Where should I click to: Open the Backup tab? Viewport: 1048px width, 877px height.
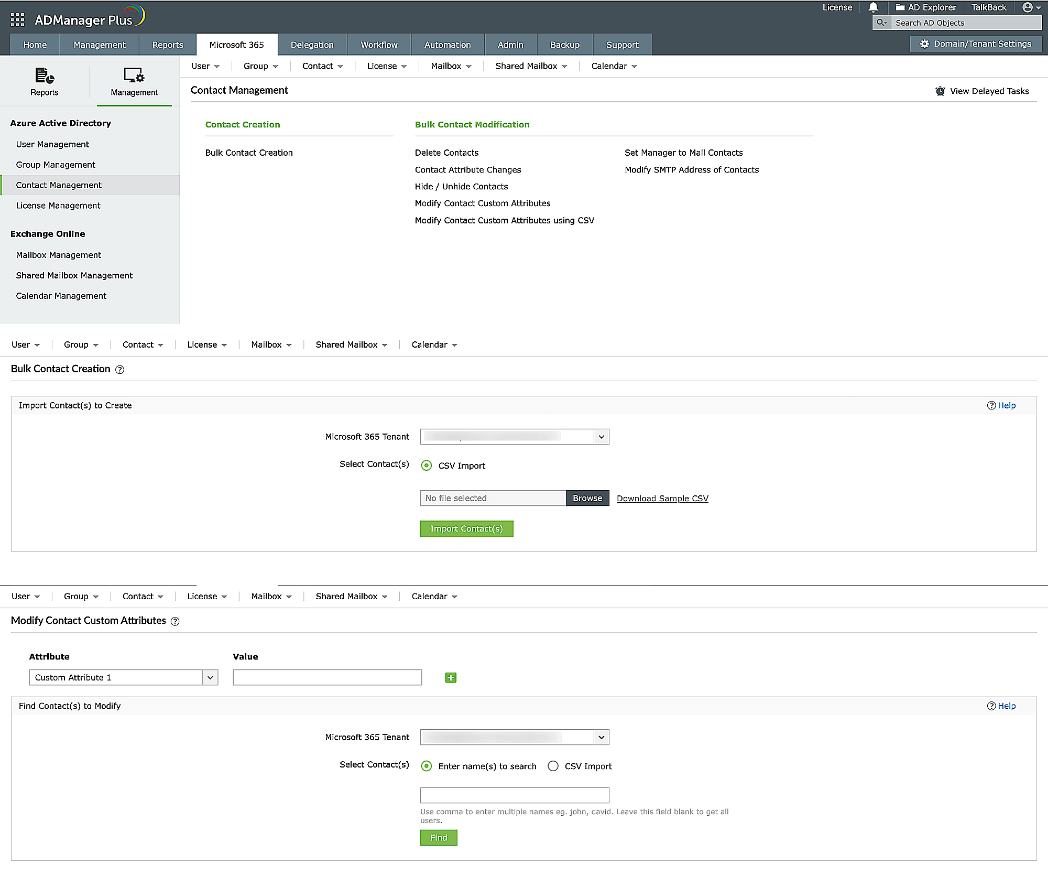coord(565,45)
